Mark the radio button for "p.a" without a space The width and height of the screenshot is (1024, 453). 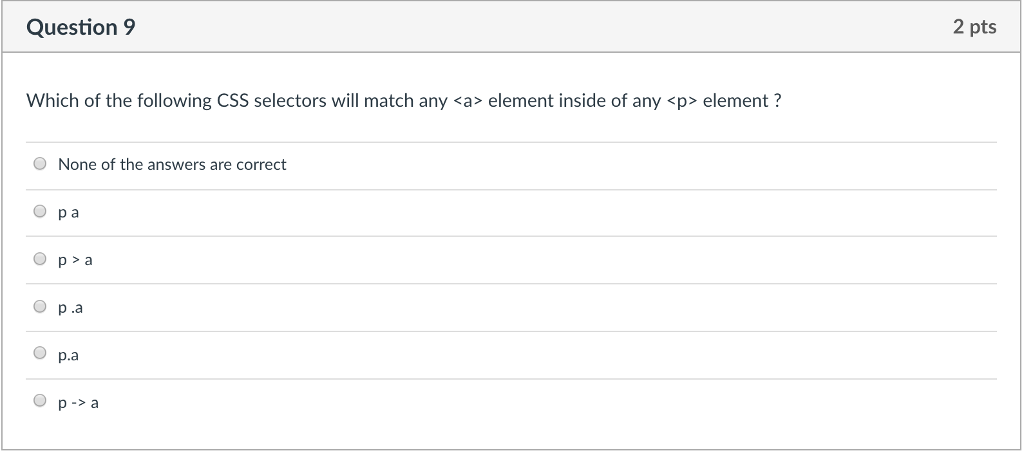click(x=40, y=354)
